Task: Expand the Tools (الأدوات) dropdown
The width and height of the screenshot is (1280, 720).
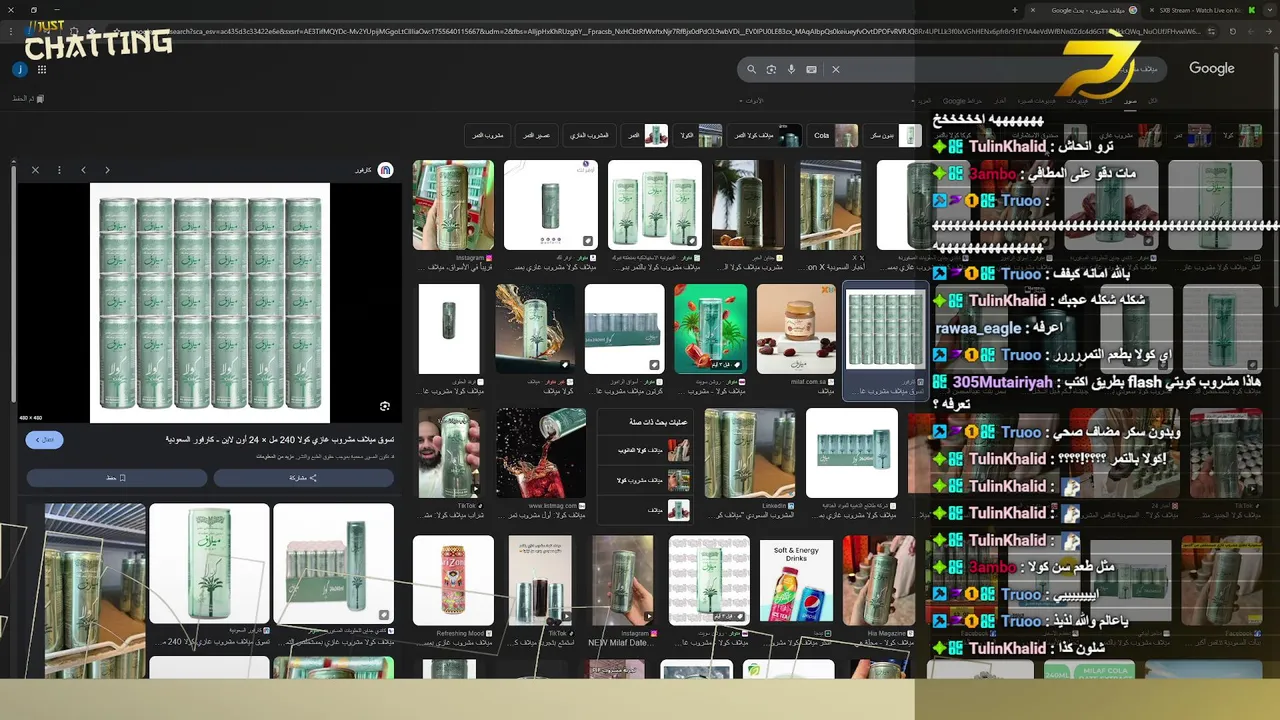Action: (x=751, y=101)
